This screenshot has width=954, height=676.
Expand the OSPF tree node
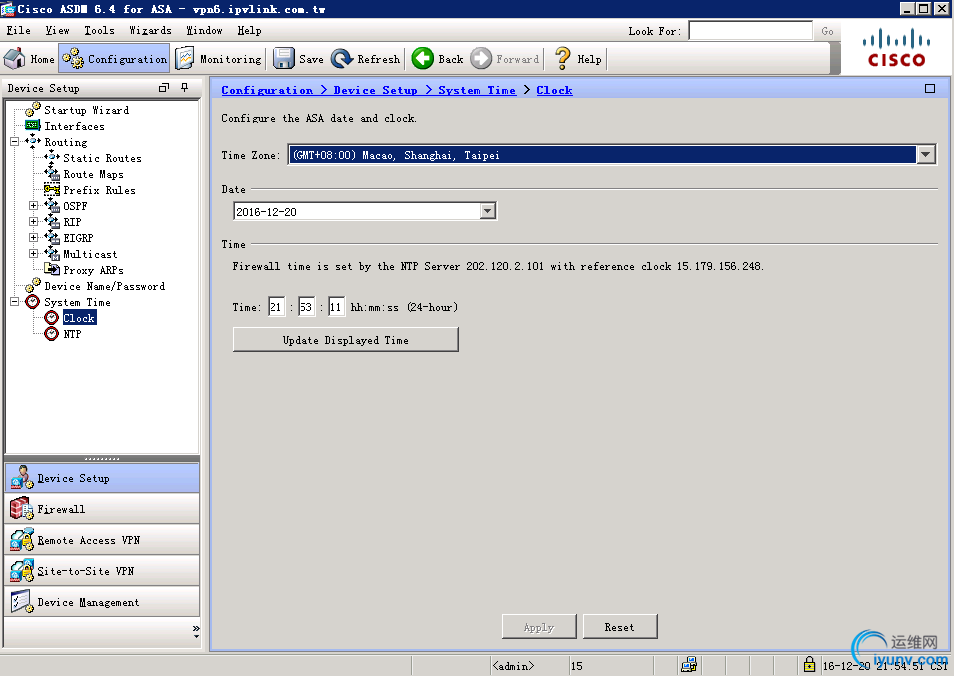(34, 206)
